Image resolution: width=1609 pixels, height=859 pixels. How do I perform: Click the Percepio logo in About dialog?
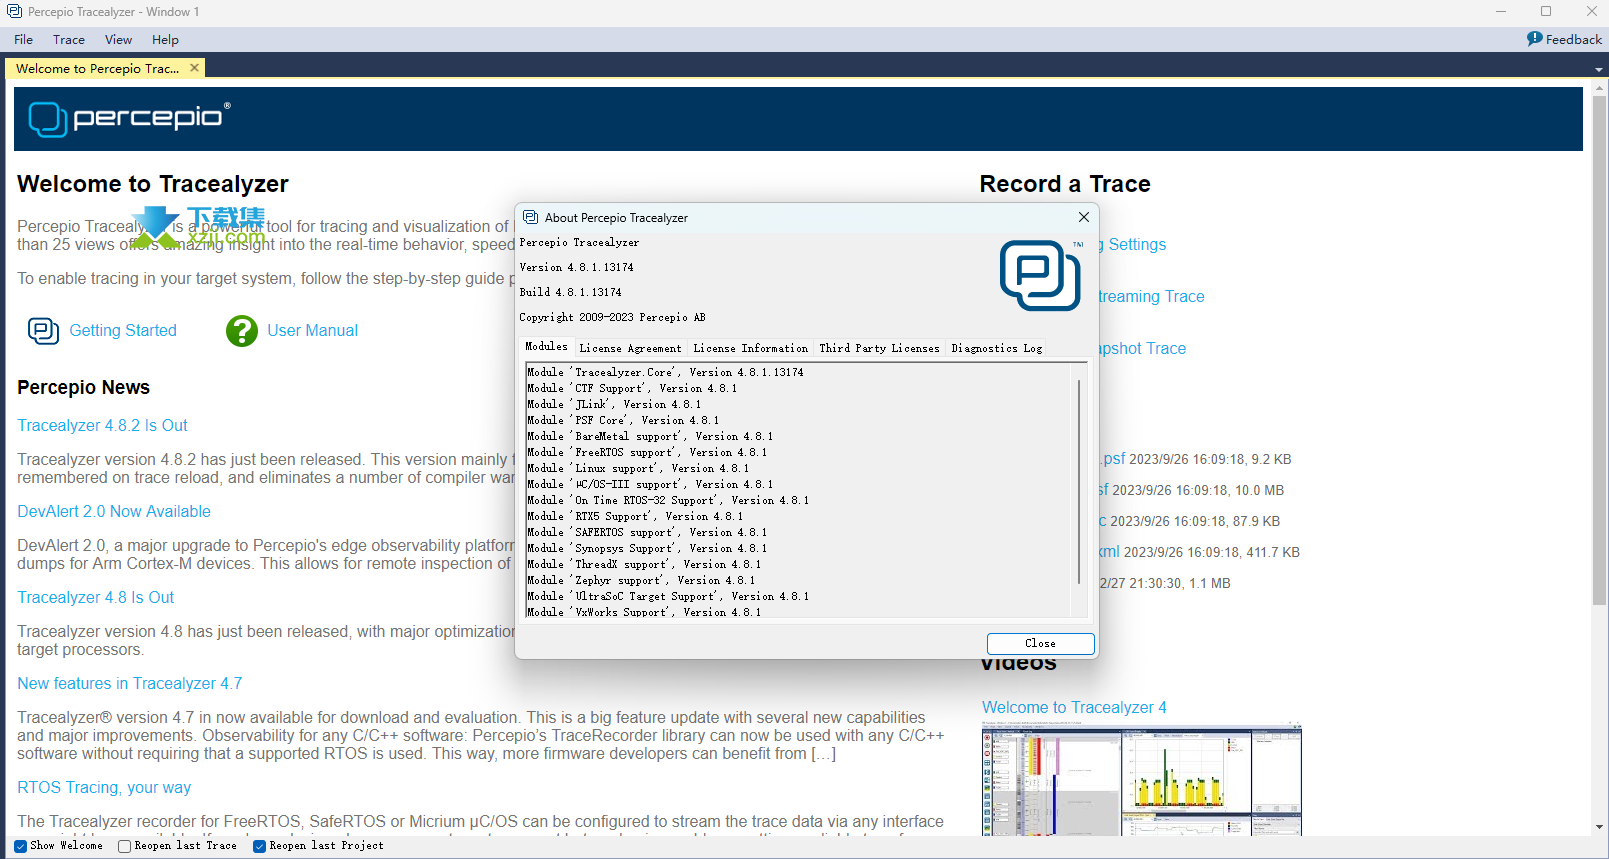pyautogui.click(x=1040, y=275)
